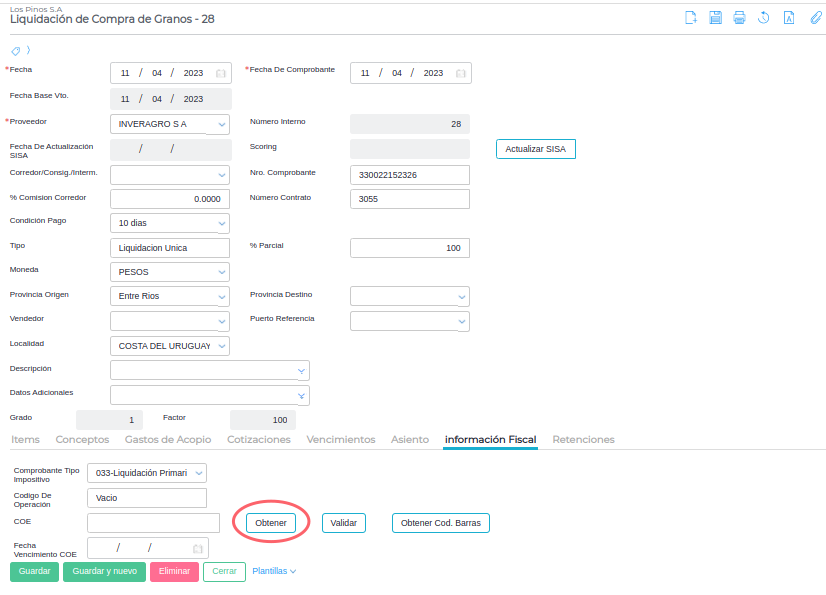Viewport: 826px width, 595px height.
Task: Open the Fecha De Comprobante calendar icon
Action: click(461, 73)
